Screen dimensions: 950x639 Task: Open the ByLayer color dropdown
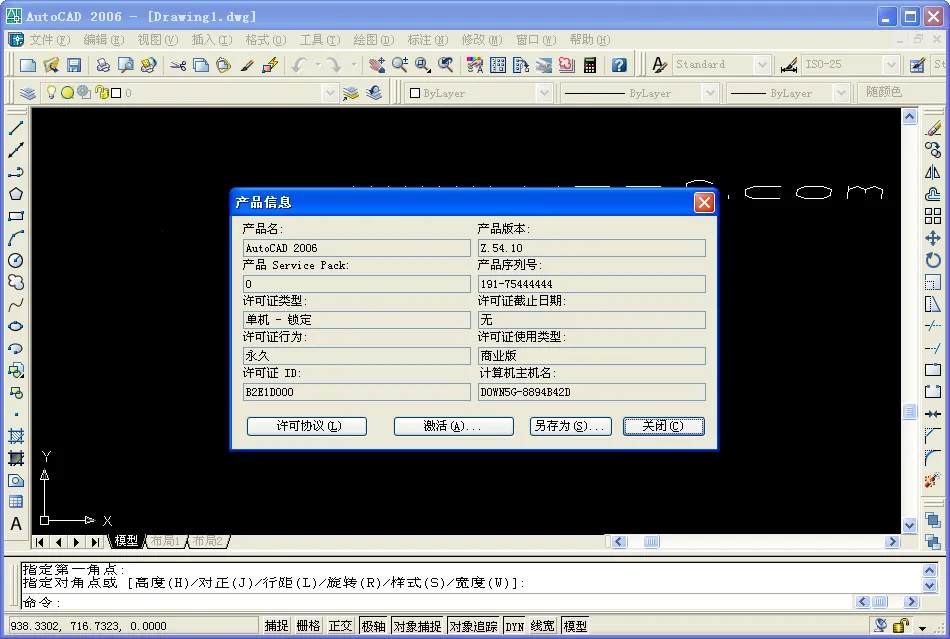545,92
